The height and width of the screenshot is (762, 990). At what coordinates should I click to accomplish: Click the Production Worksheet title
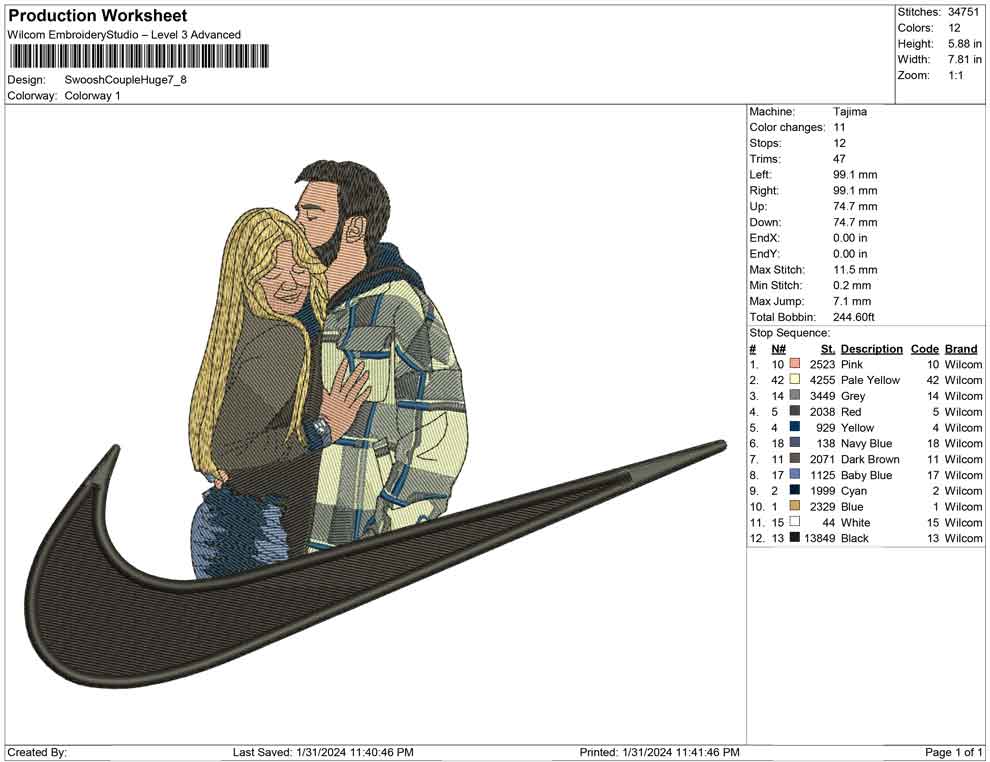click(x=98, y=16)
